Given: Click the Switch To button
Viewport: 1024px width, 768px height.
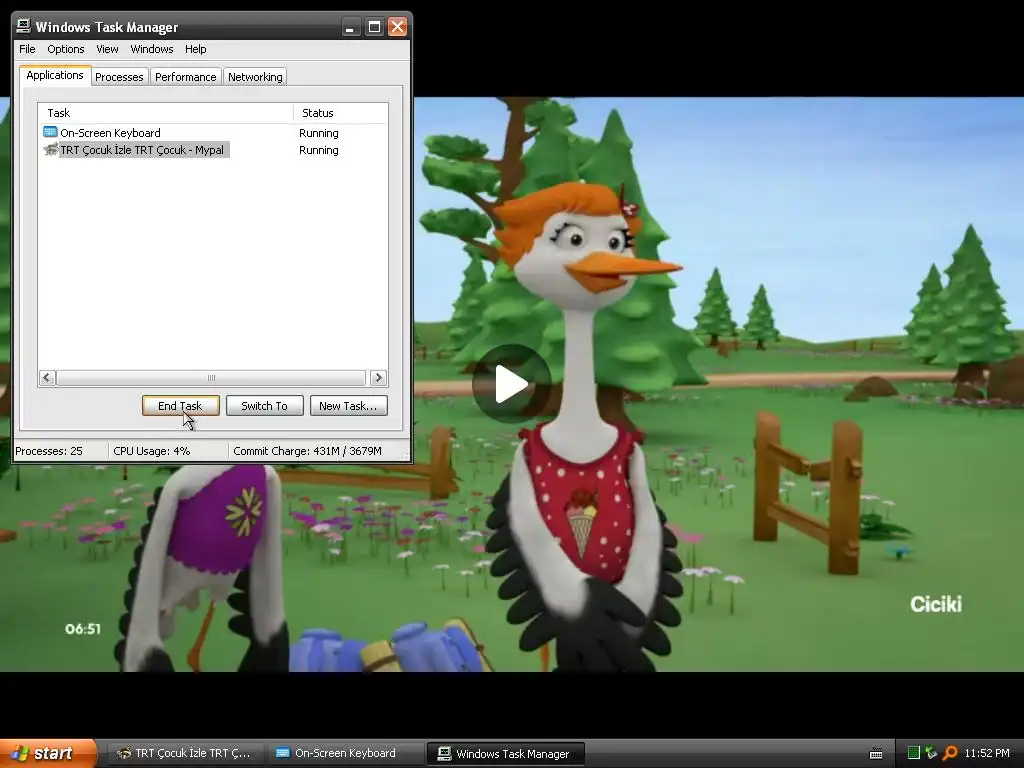Looking at the screenshot, I should pyautogui.click(x=264, y=406).
